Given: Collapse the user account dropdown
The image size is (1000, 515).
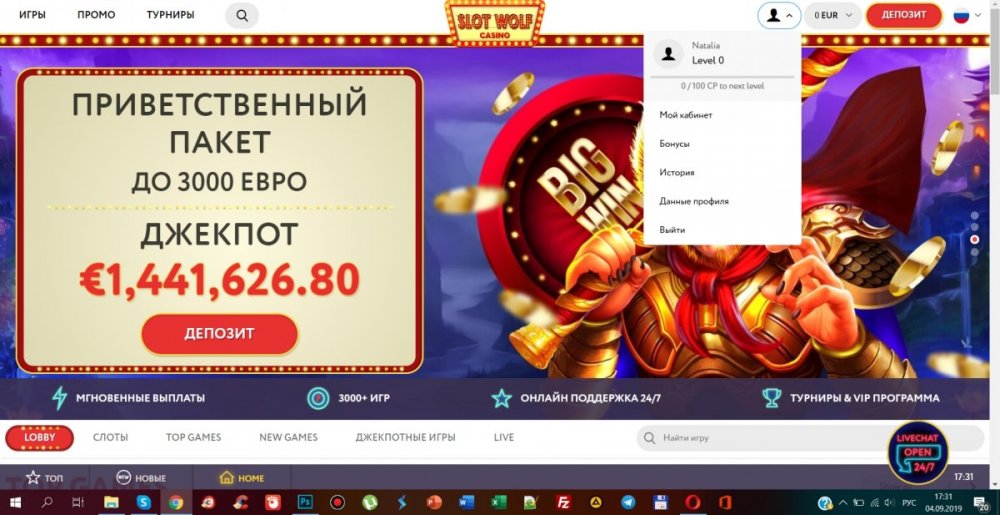Looking at the screenshot, I should point(779,15).
